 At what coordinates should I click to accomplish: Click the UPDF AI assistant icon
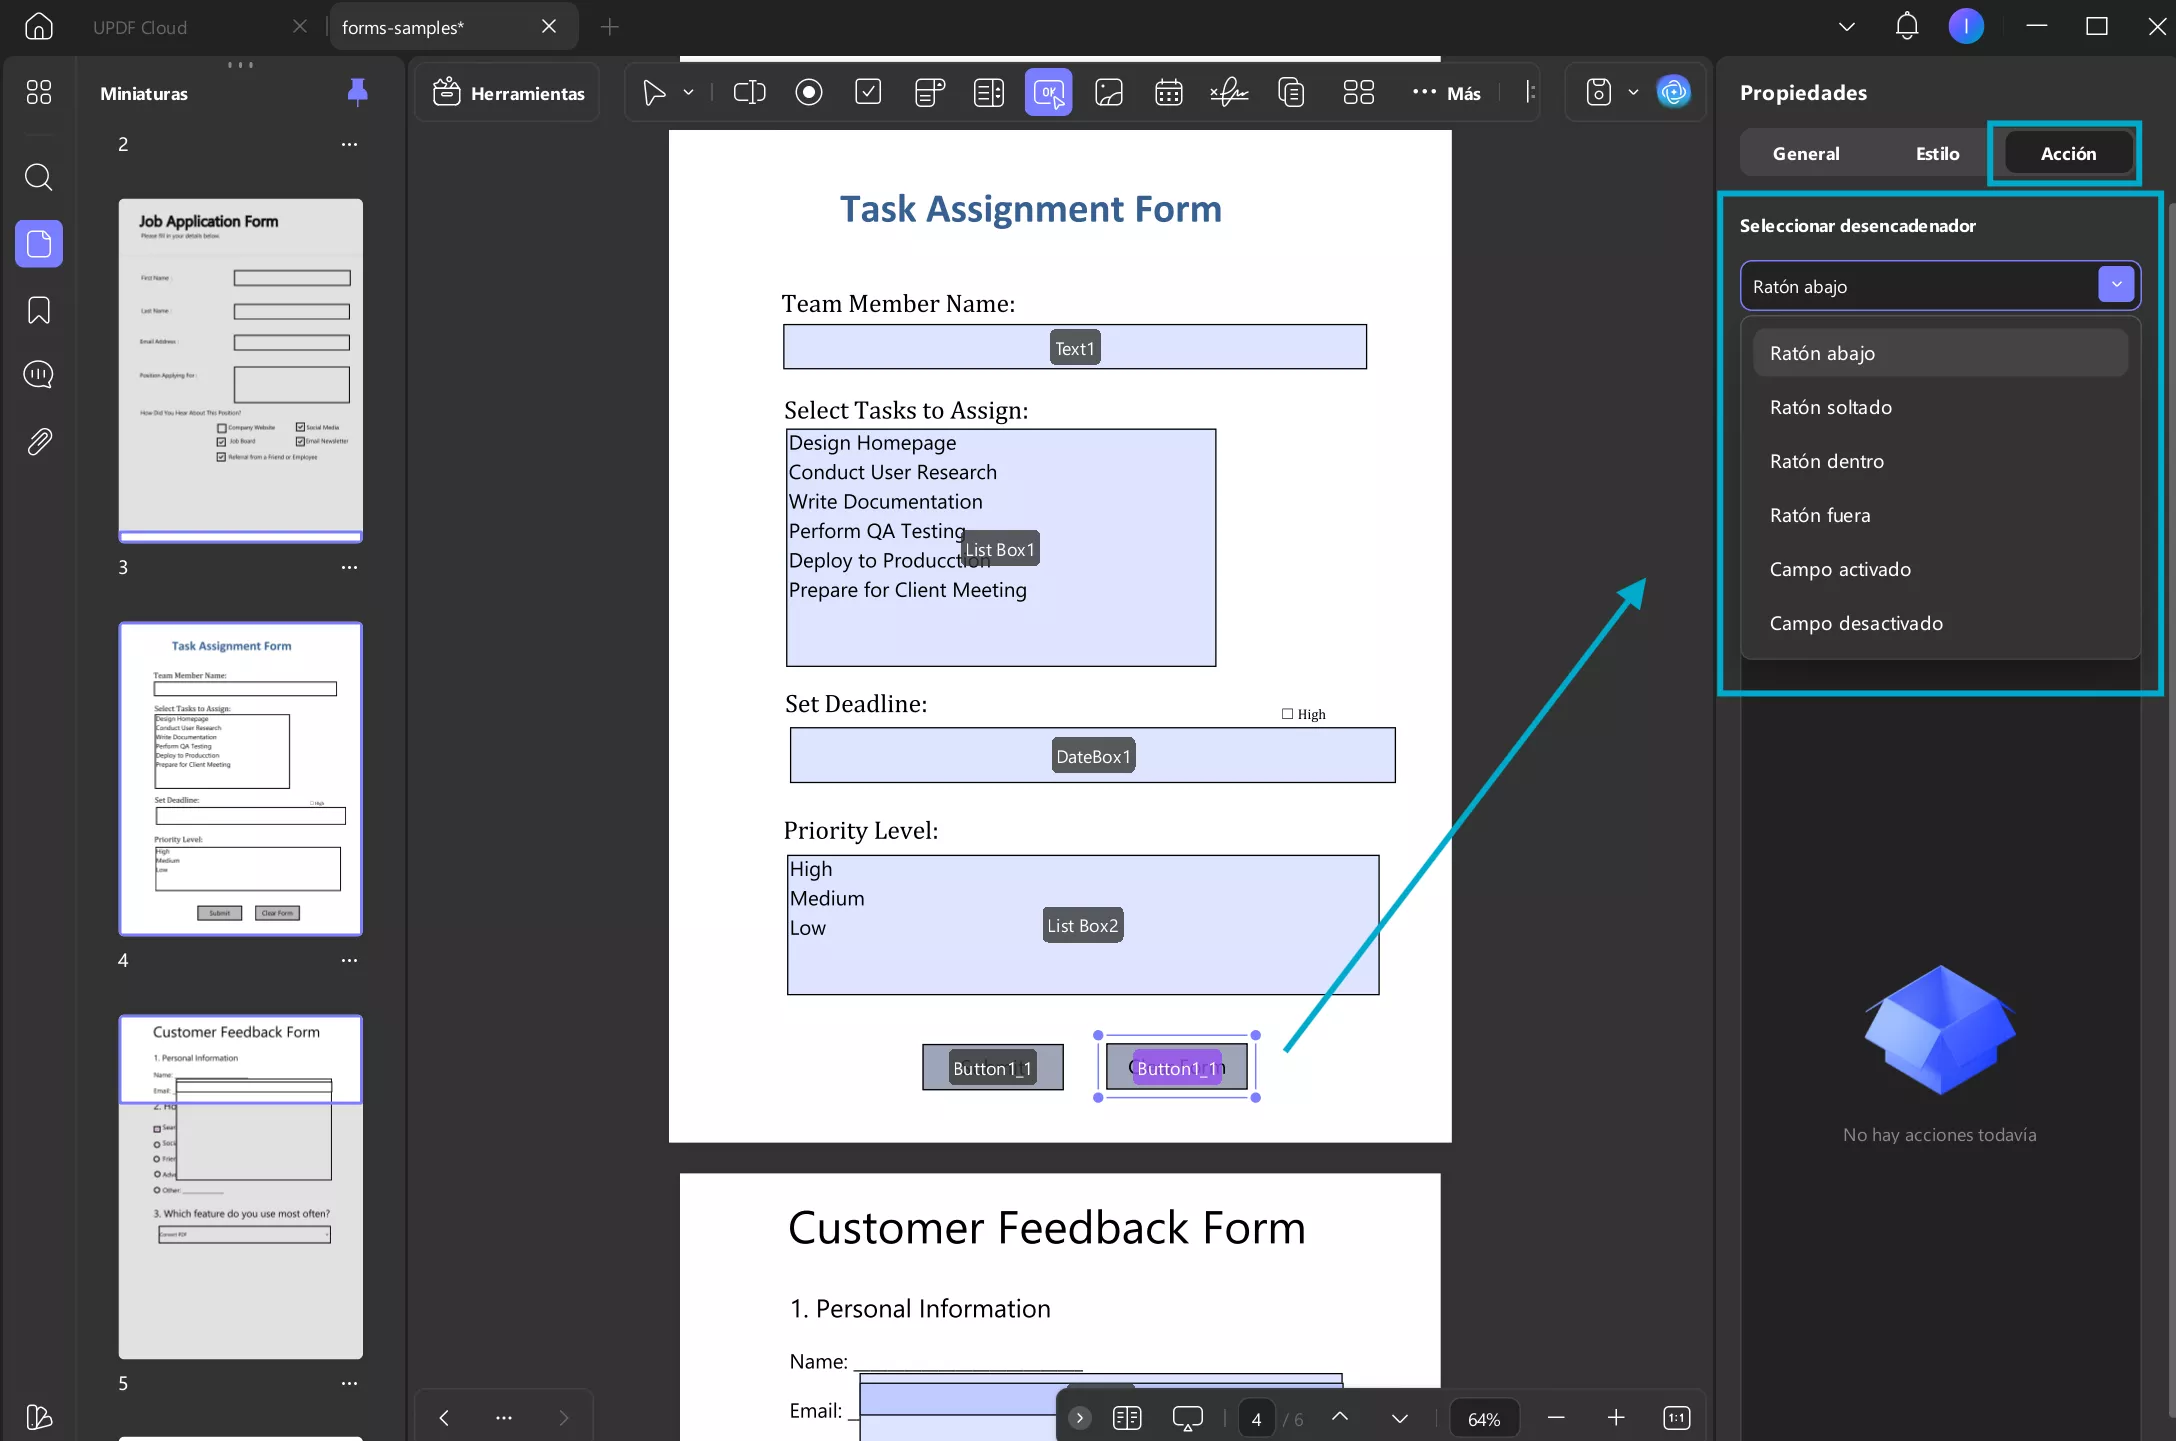1673,93
